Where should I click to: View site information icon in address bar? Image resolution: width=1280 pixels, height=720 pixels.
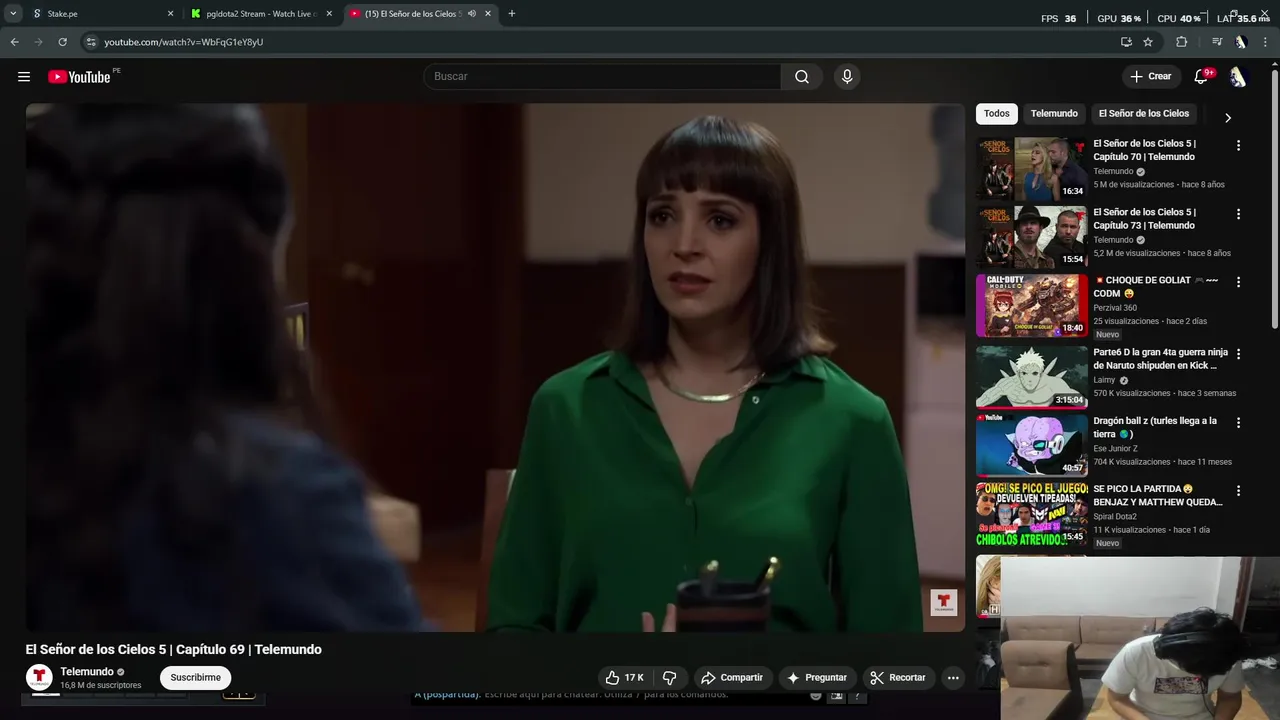point(91,42)
